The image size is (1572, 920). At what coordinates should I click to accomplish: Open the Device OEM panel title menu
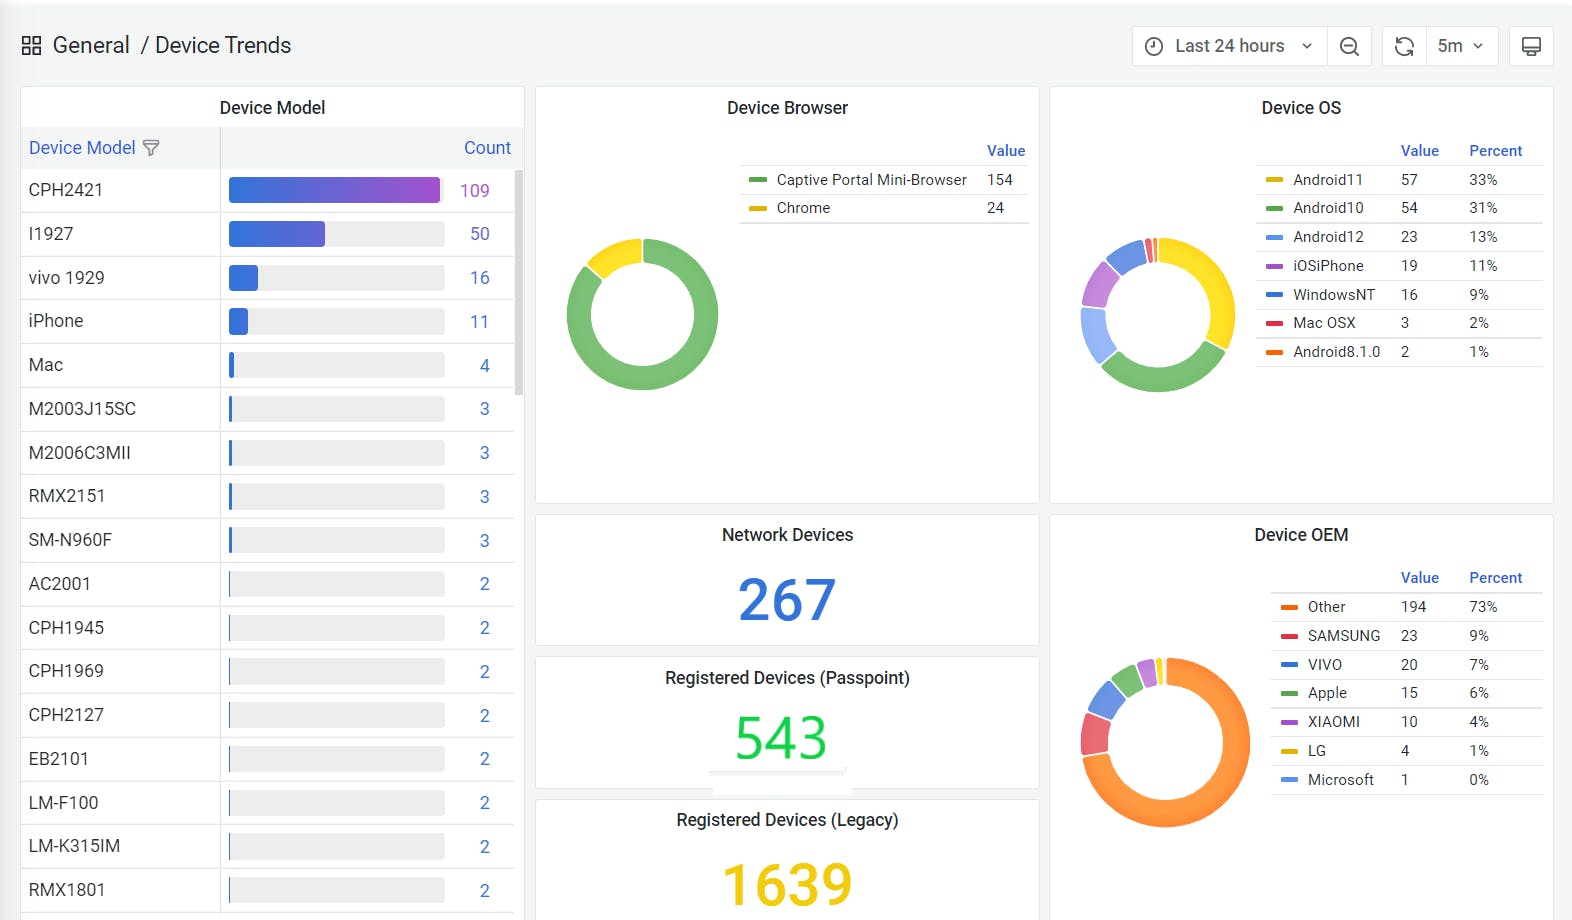[1301, 535]
